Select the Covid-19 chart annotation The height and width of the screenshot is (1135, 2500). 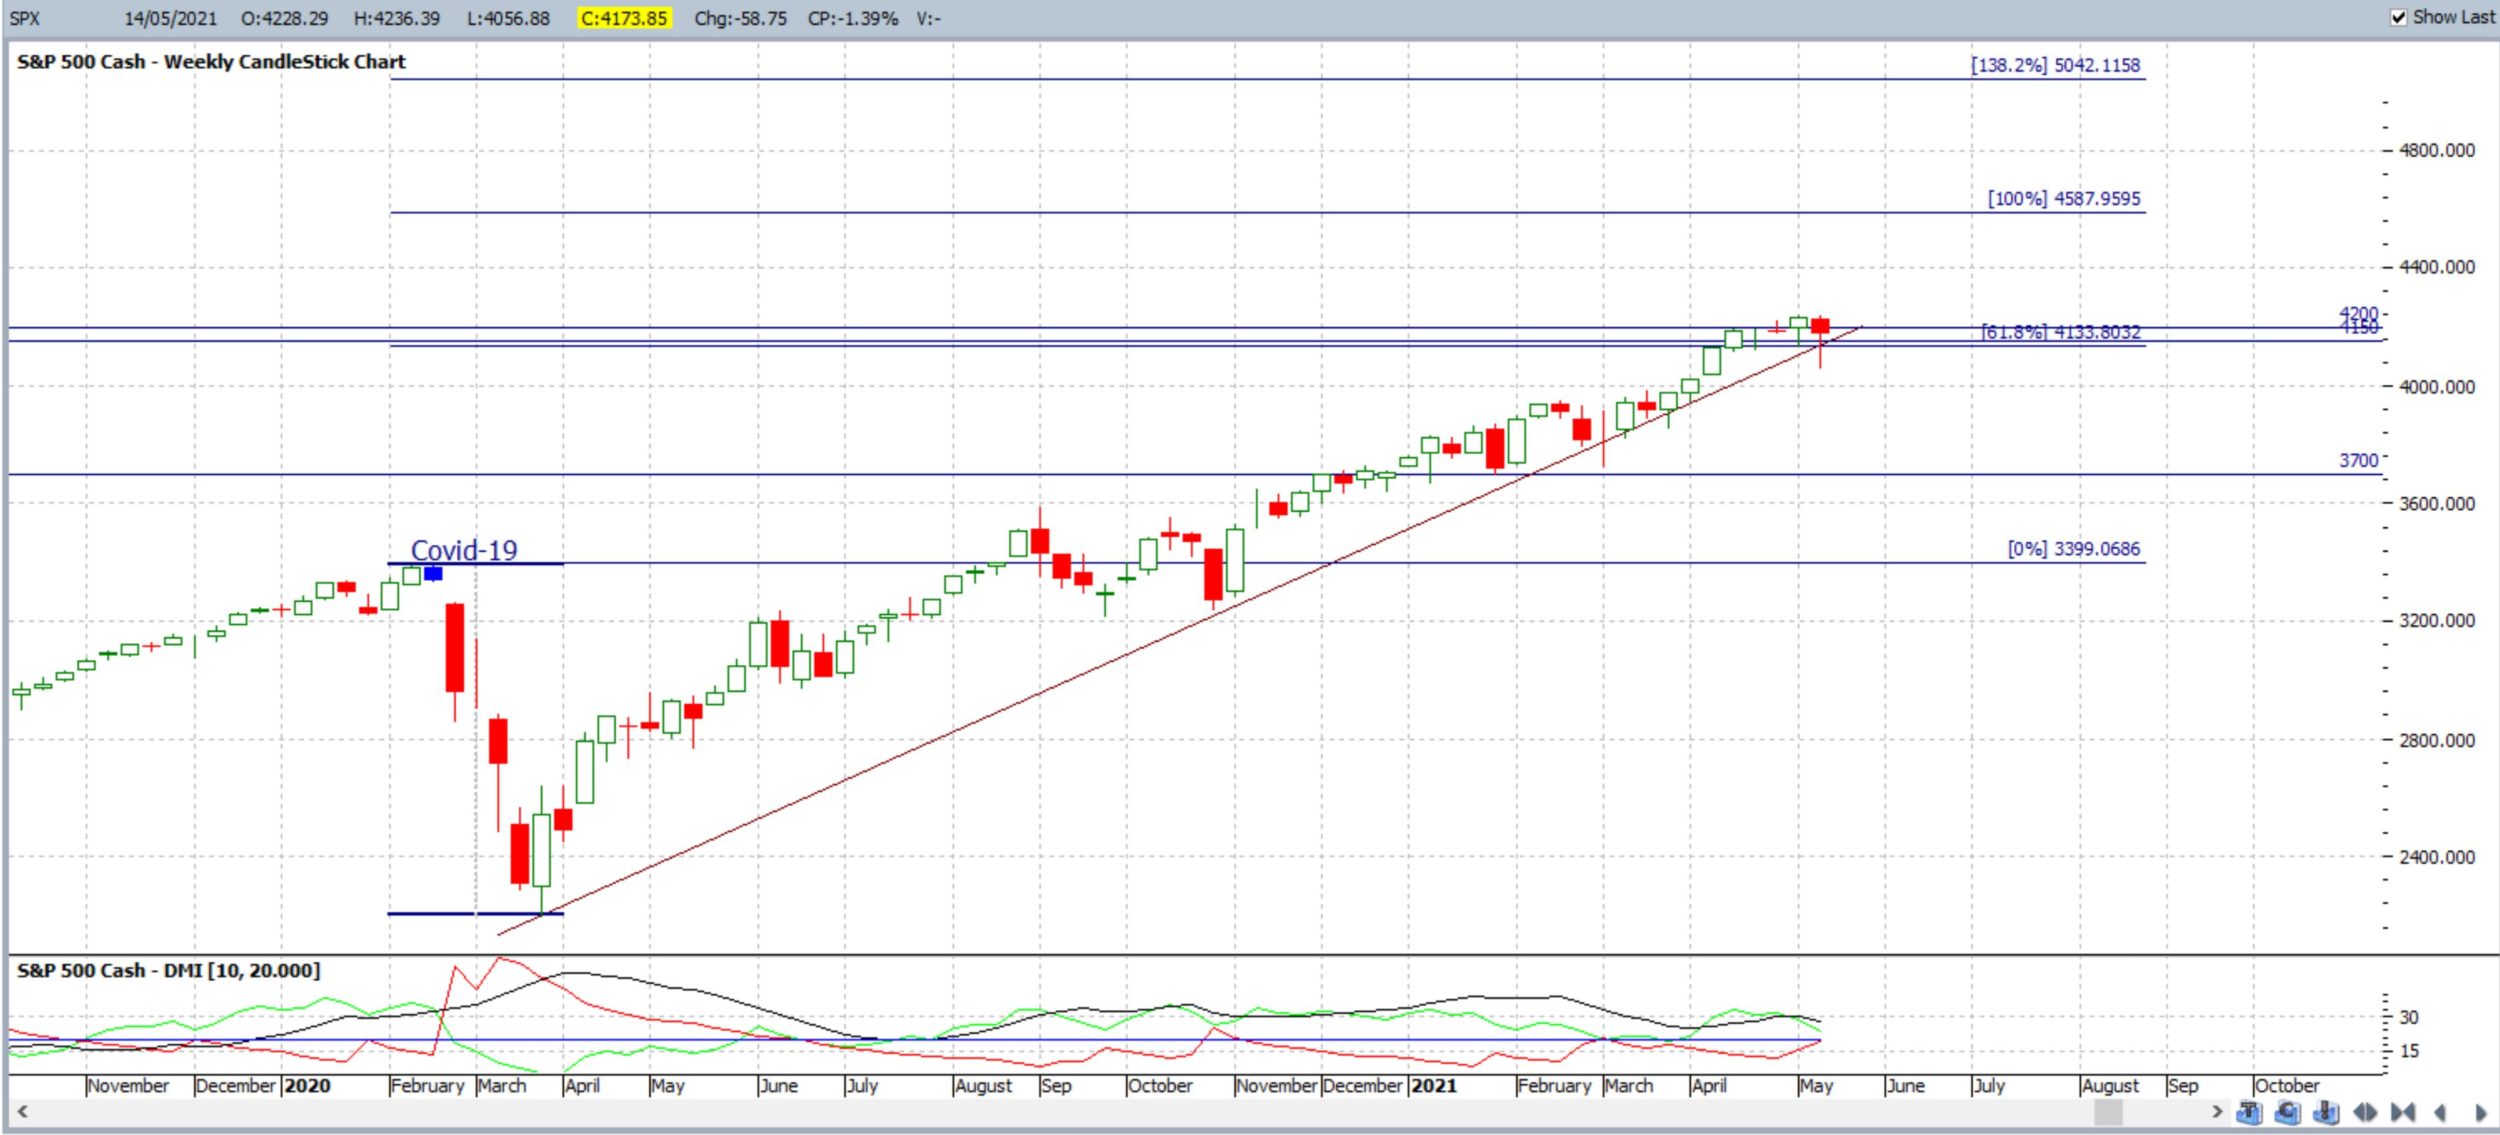coord(464,550)
